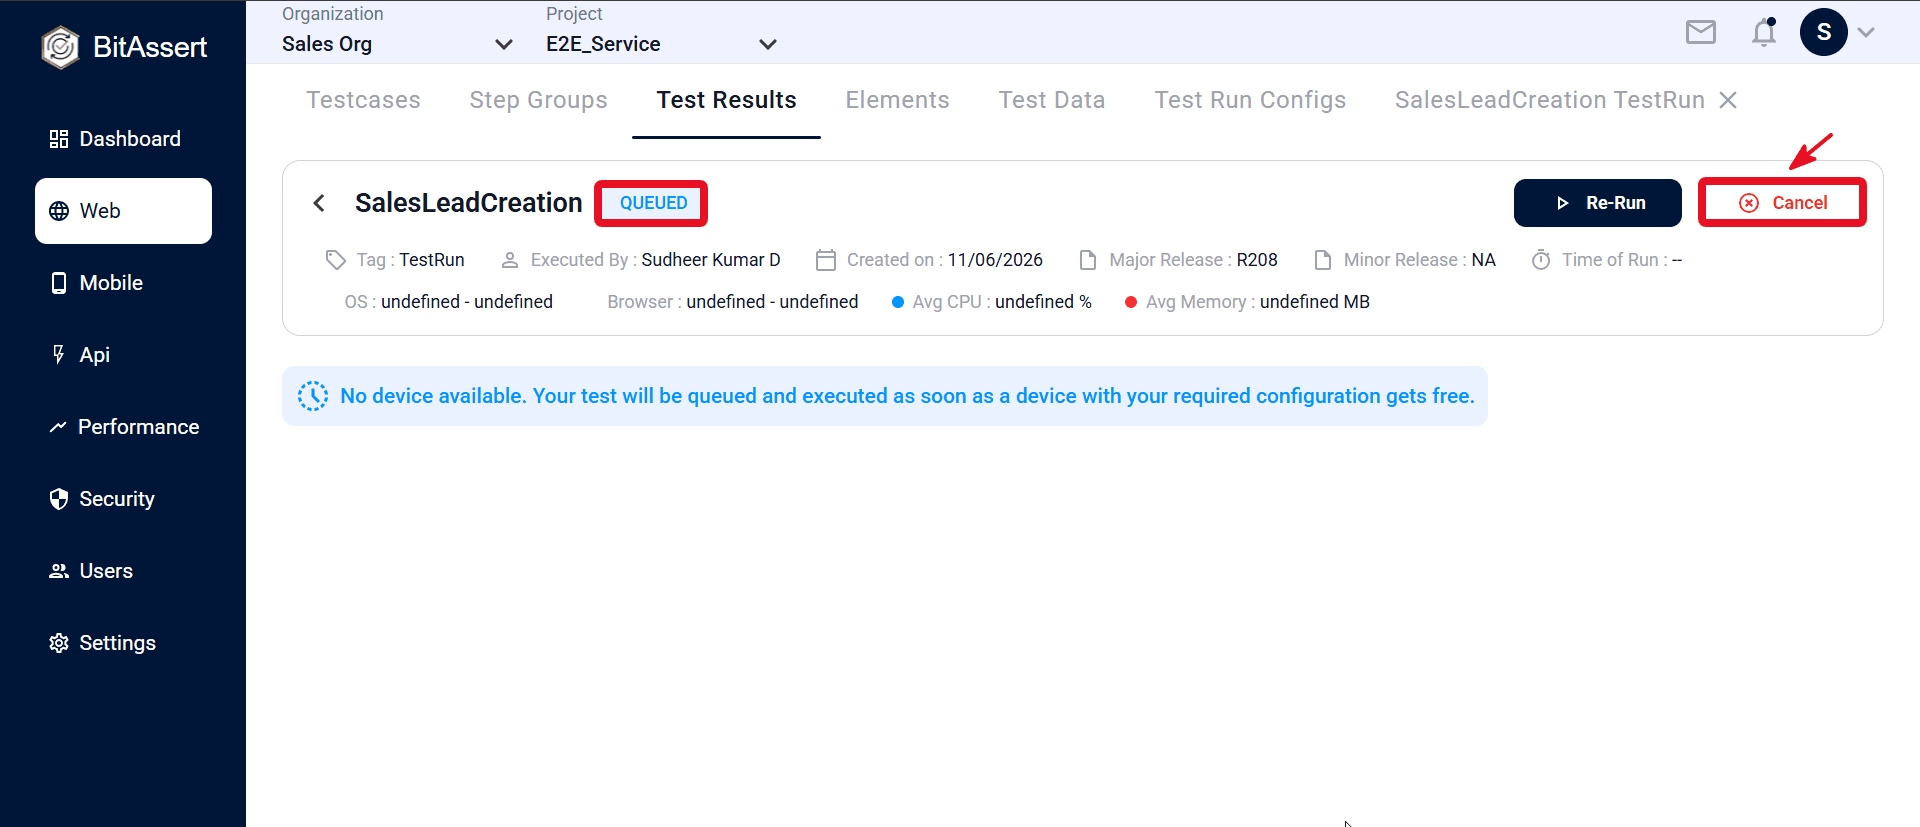The height and width of the screenshot is (827, 1920).
Task: Click the BitAssert logo icon
Action: [60, 47]
